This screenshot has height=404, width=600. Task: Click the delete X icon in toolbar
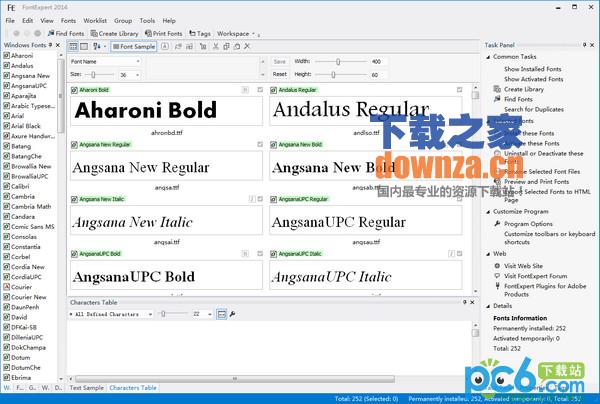247,46
